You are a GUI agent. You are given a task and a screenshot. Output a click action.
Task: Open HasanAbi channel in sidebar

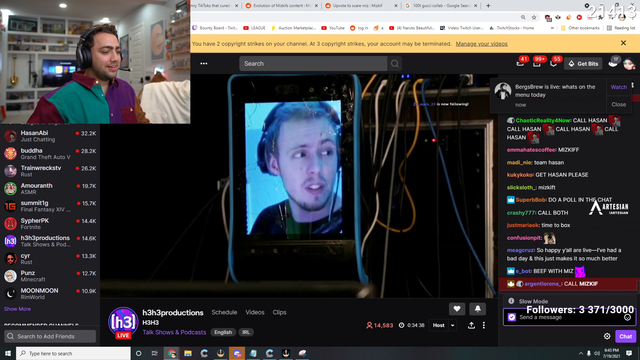[x=50, y=136]
